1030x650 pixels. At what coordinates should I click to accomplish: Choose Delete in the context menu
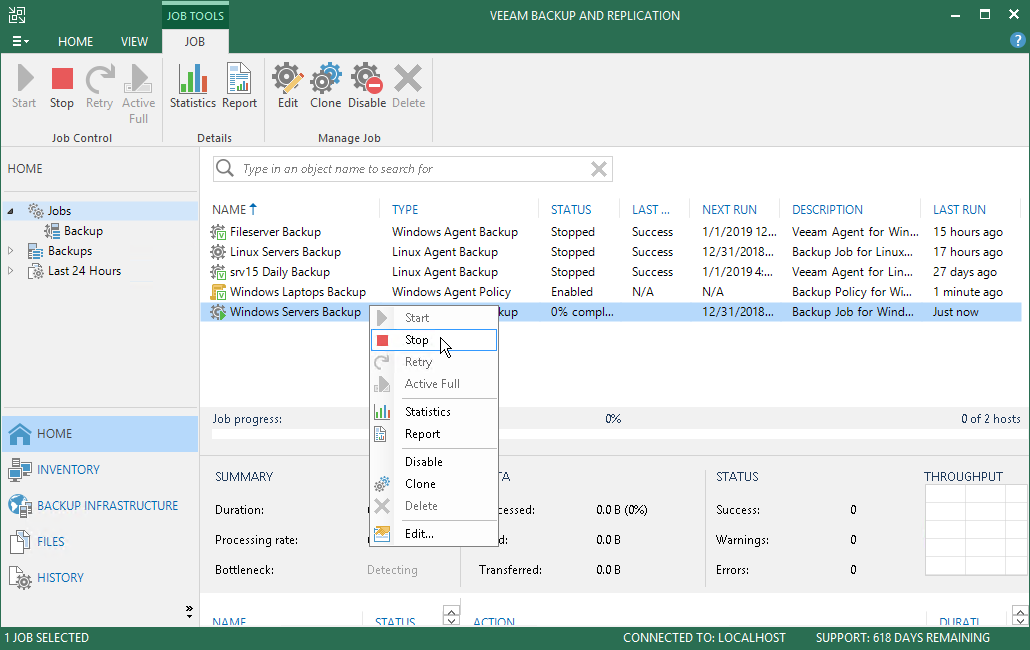(x=434, y=506)
